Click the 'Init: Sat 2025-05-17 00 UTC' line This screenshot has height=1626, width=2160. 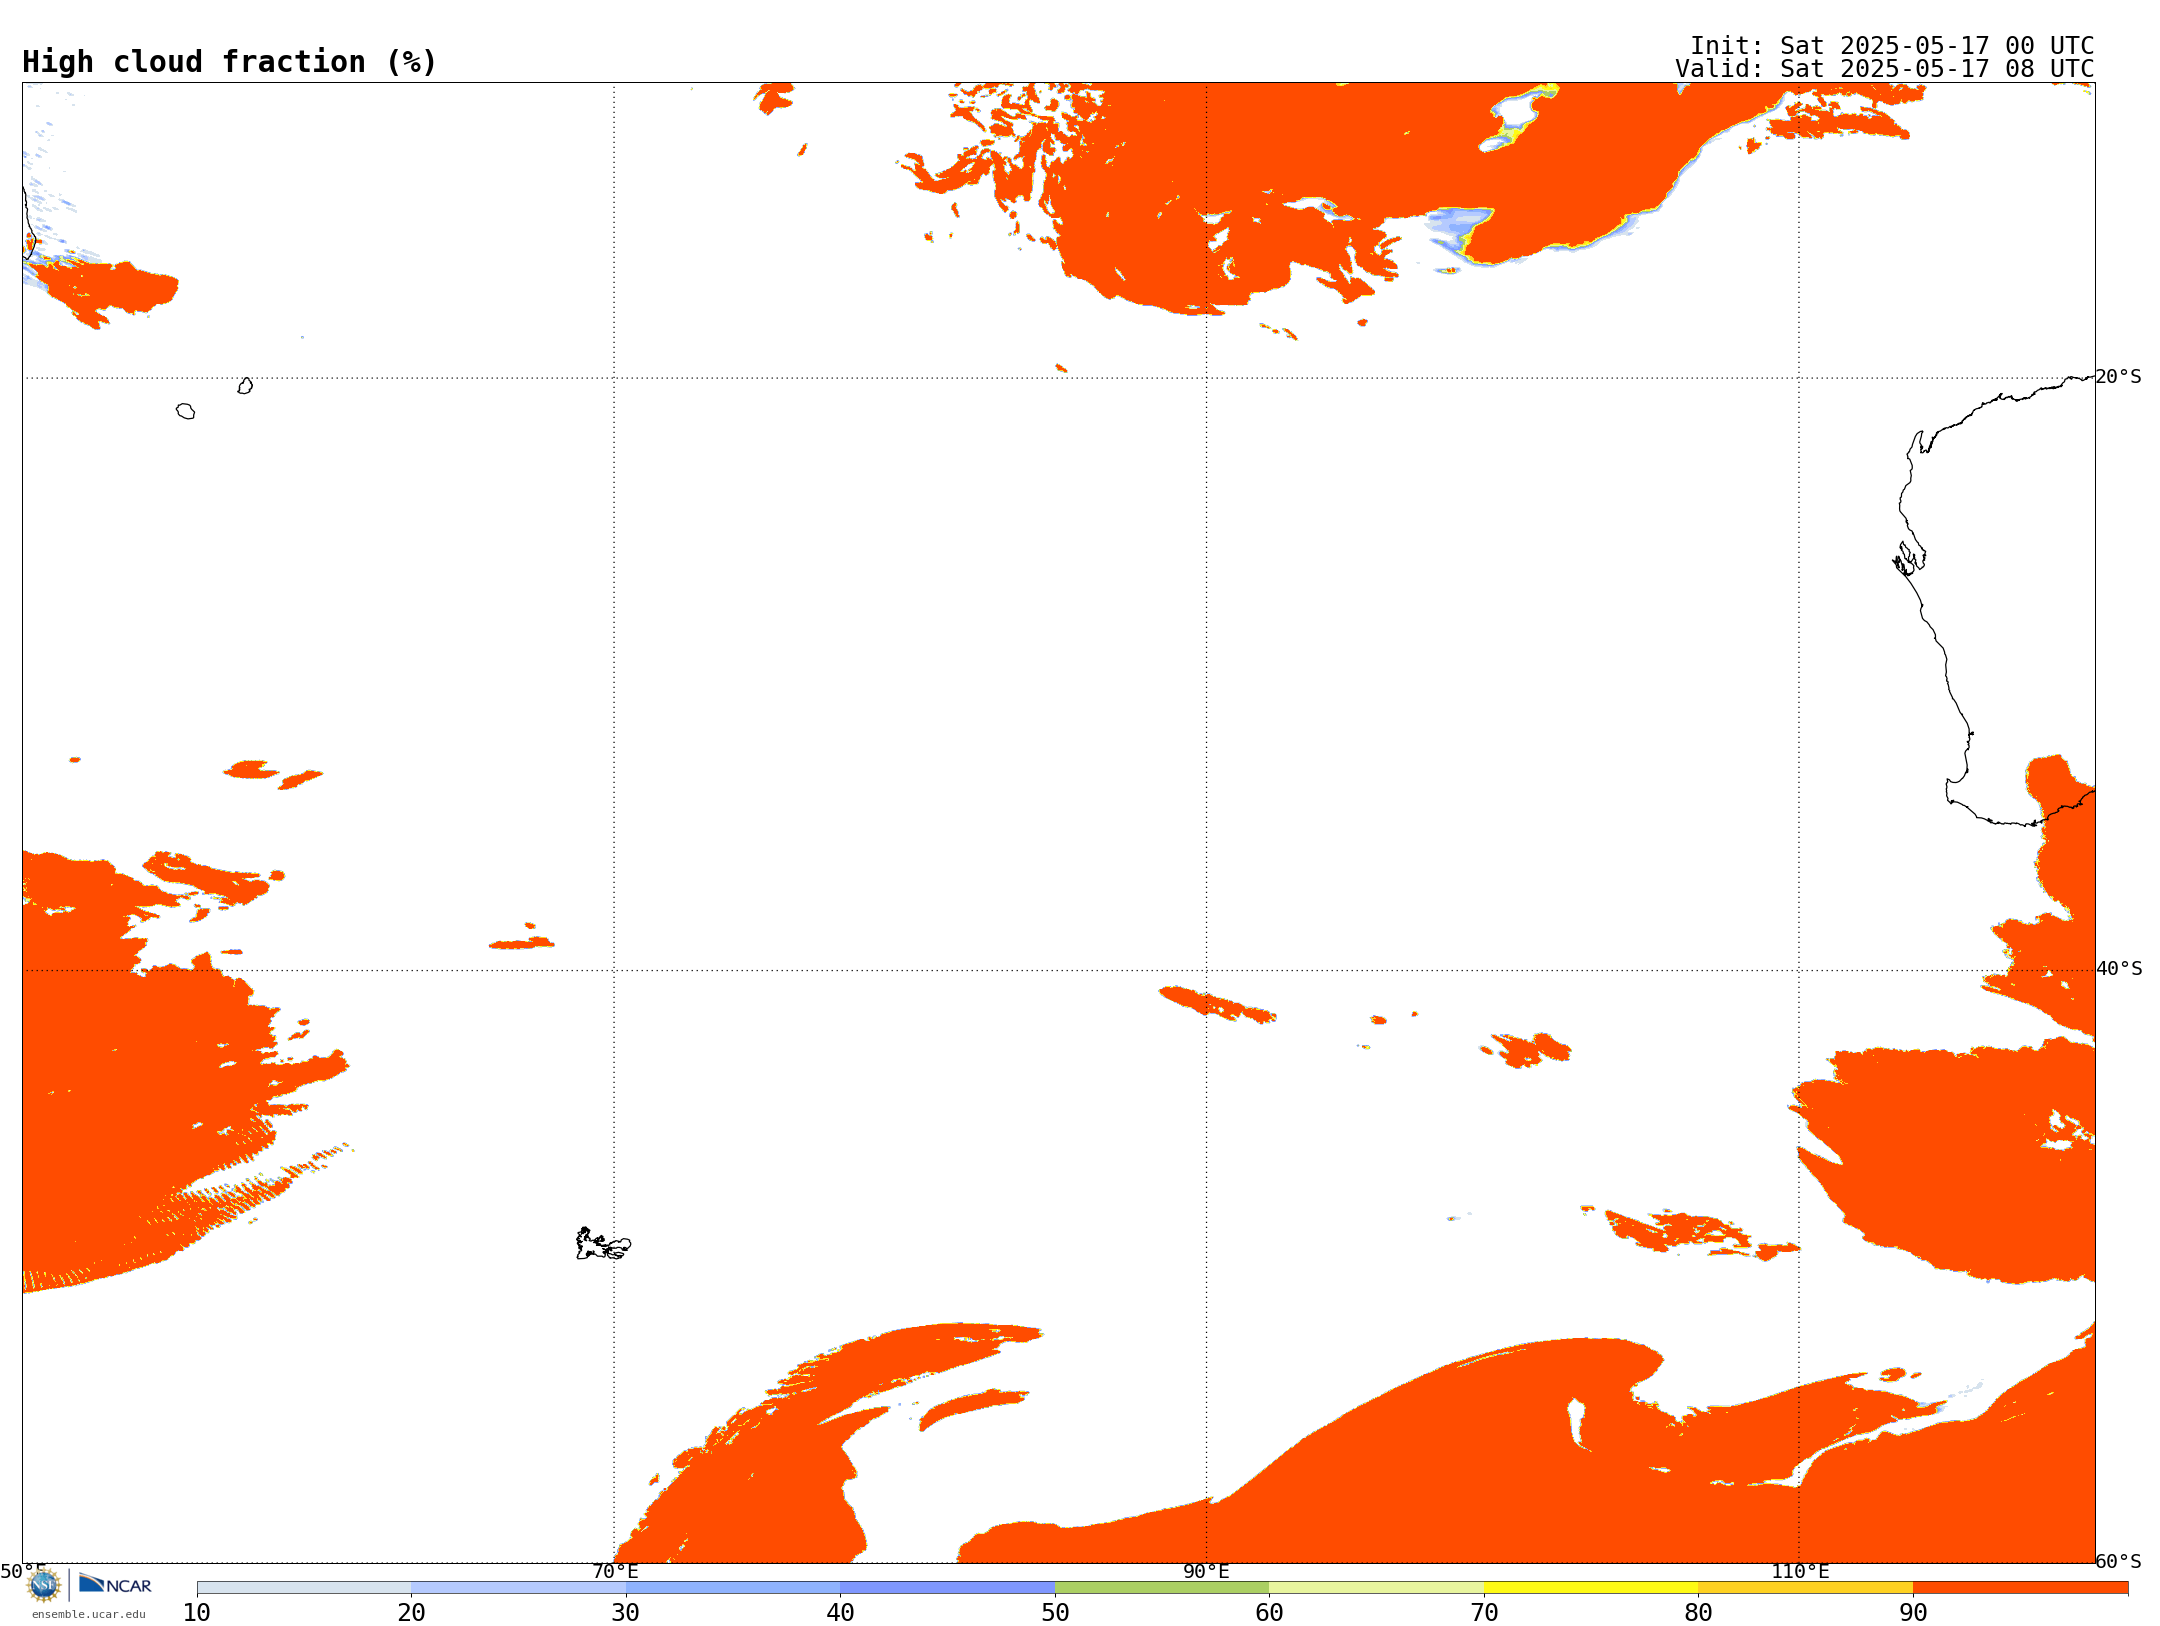click(x=1892, y=46)
